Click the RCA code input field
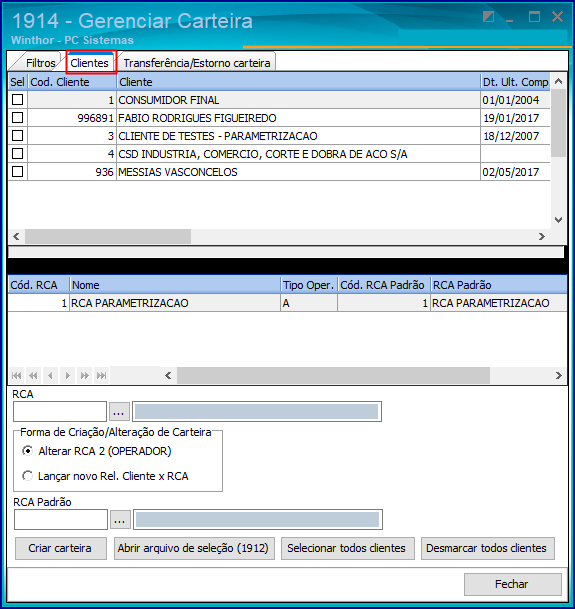Viewport: 575px width, 609px height. pyautogui.click(x=60, y=412)
